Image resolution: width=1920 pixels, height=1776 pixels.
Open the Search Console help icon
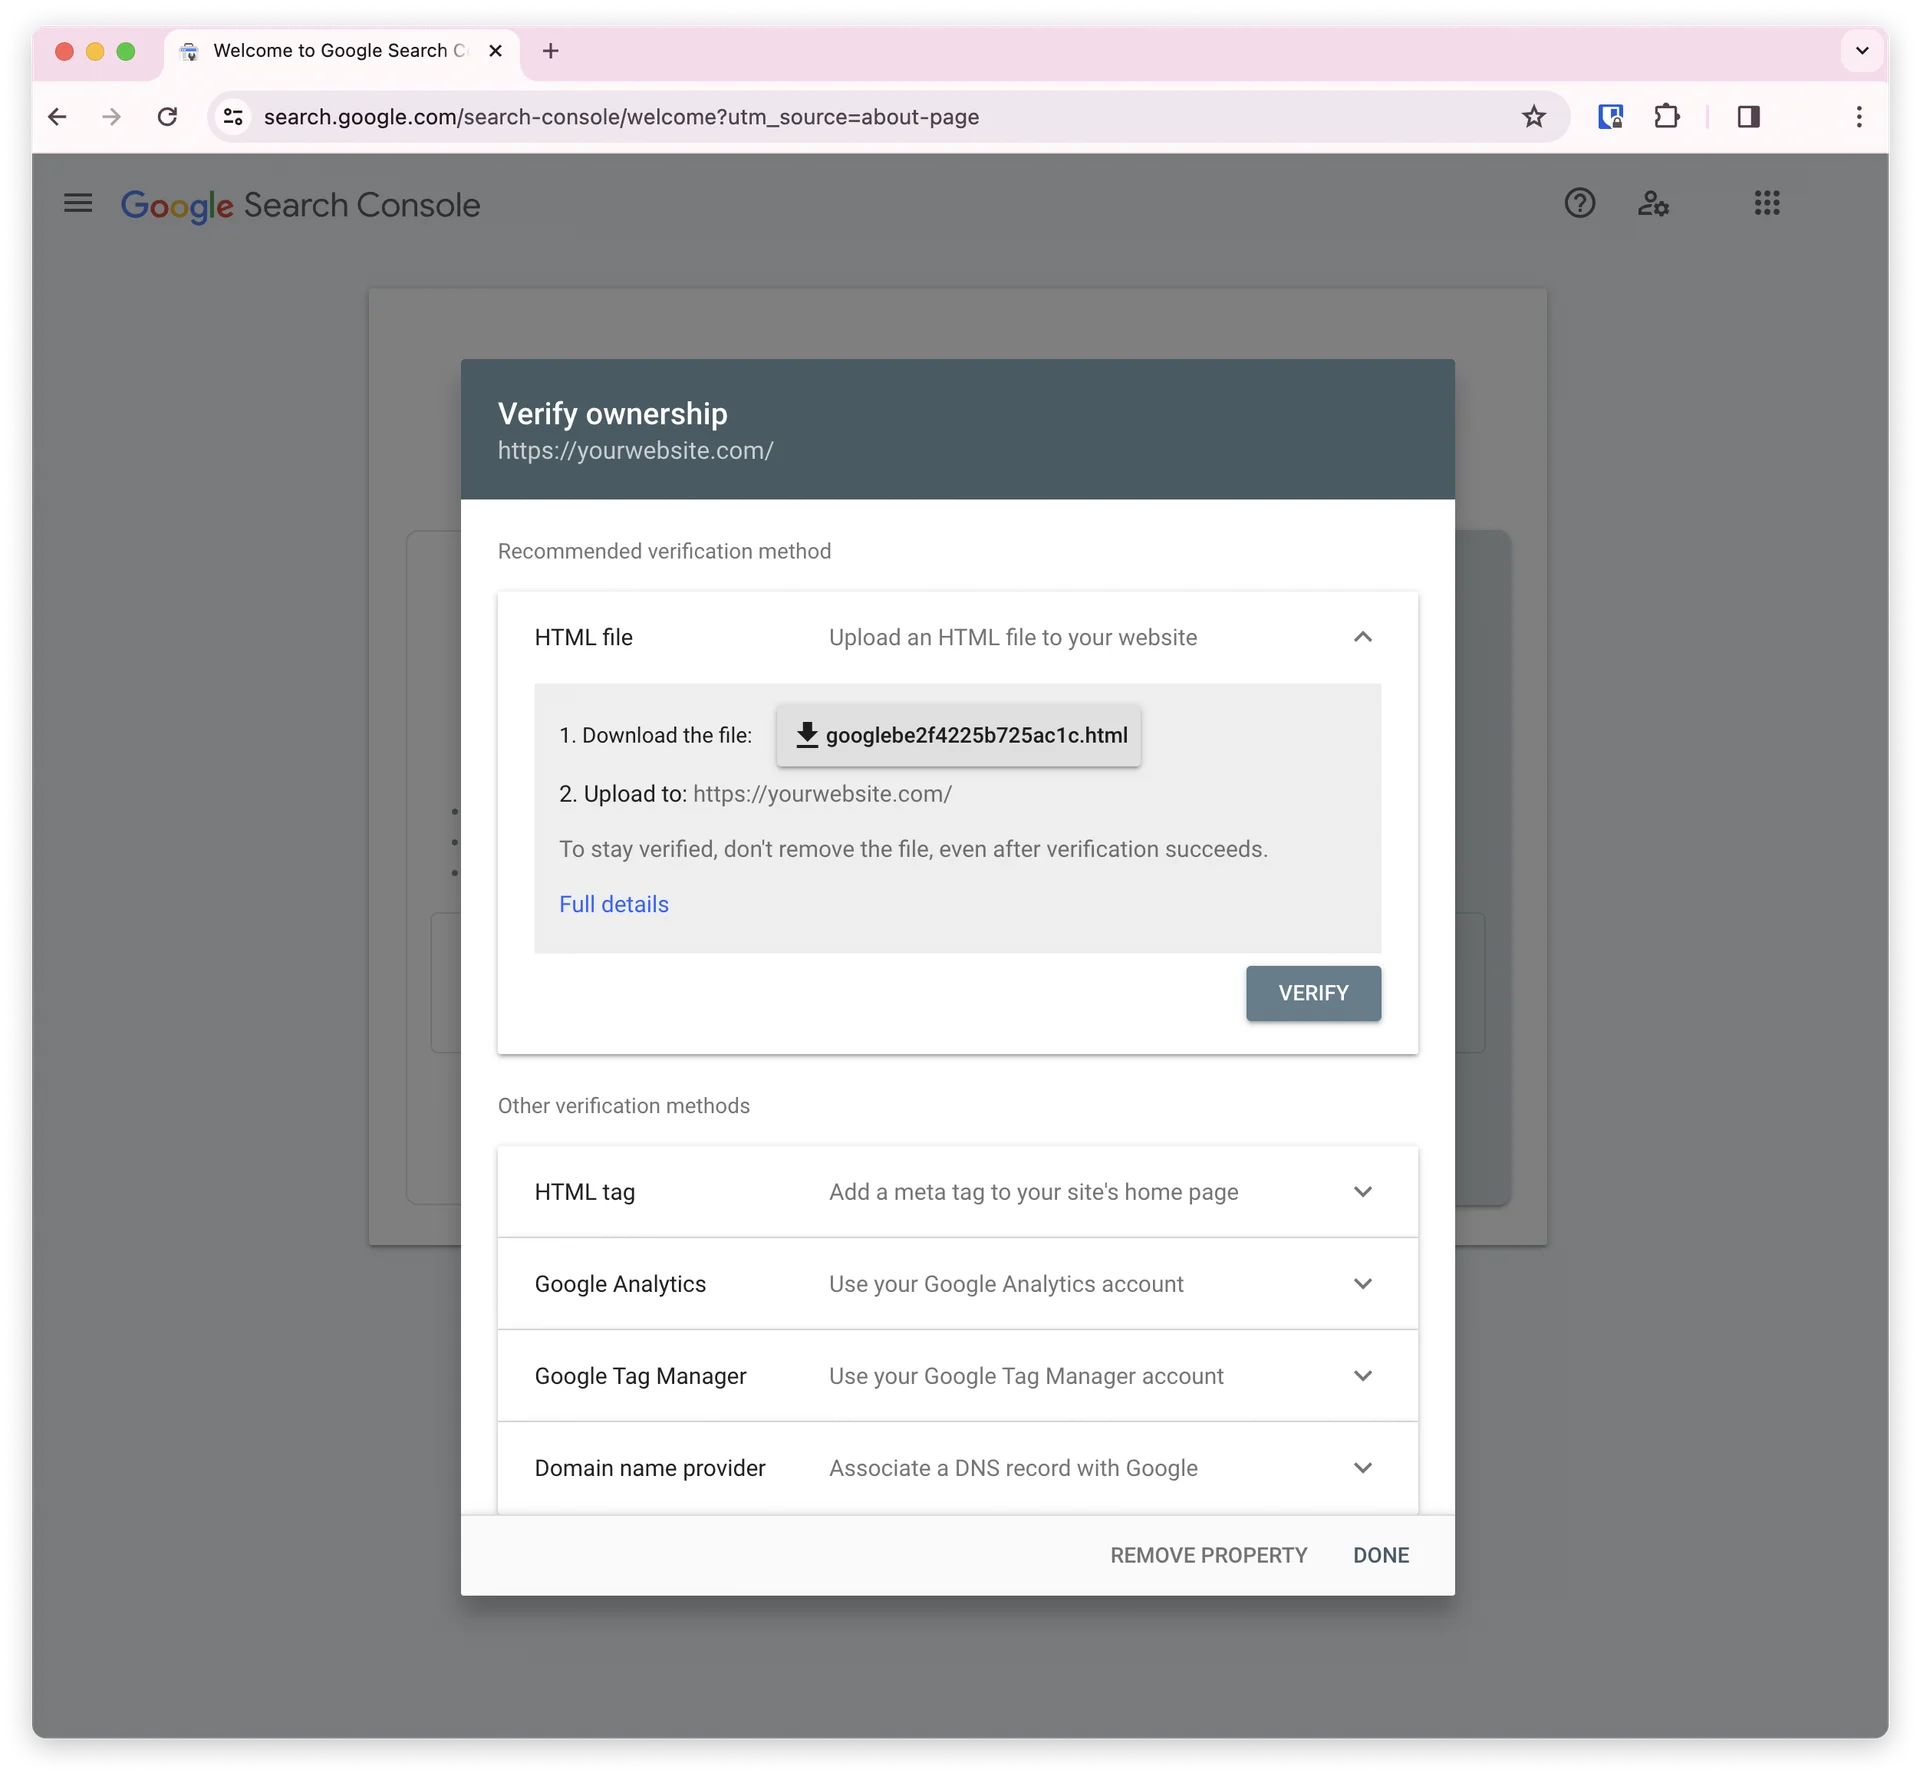point(1578,203)
